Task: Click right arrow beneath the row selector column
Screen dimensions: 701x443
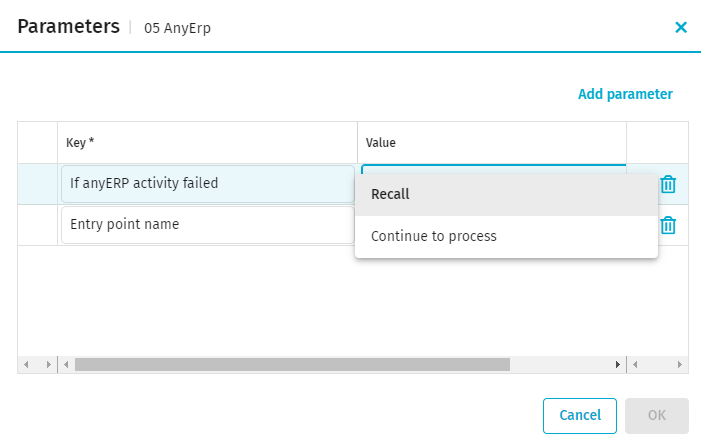Action: coord(49,365)
